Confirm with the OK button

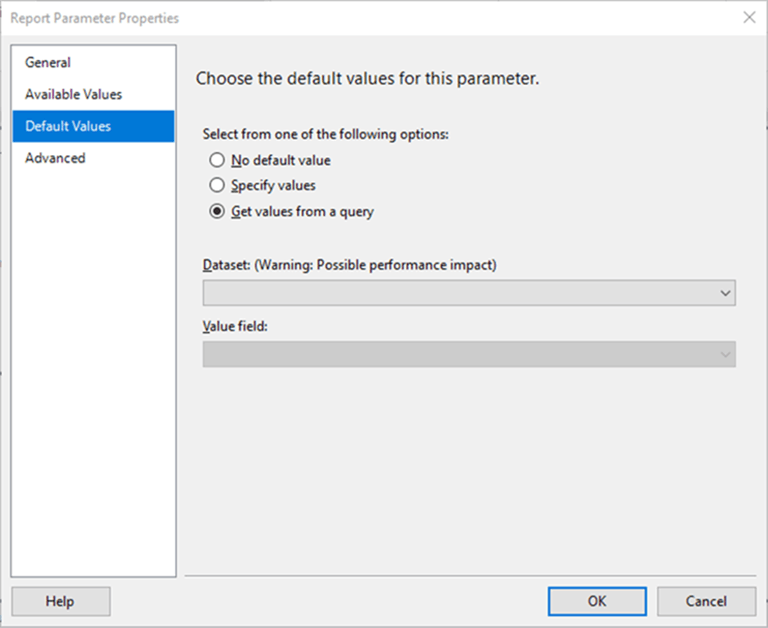point(597,601)
